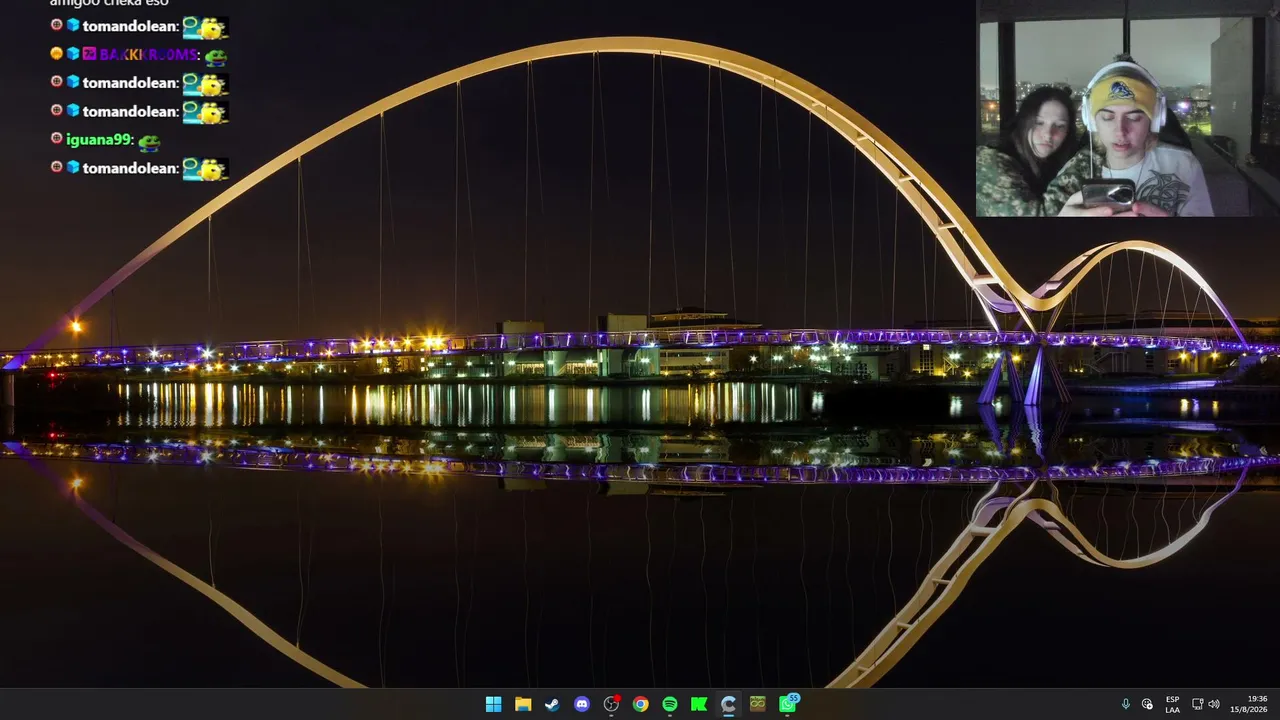The height and width of the screenshot is (720, 1280).
Task: Open the Windows Start menu
Action: tap(493, 704)
